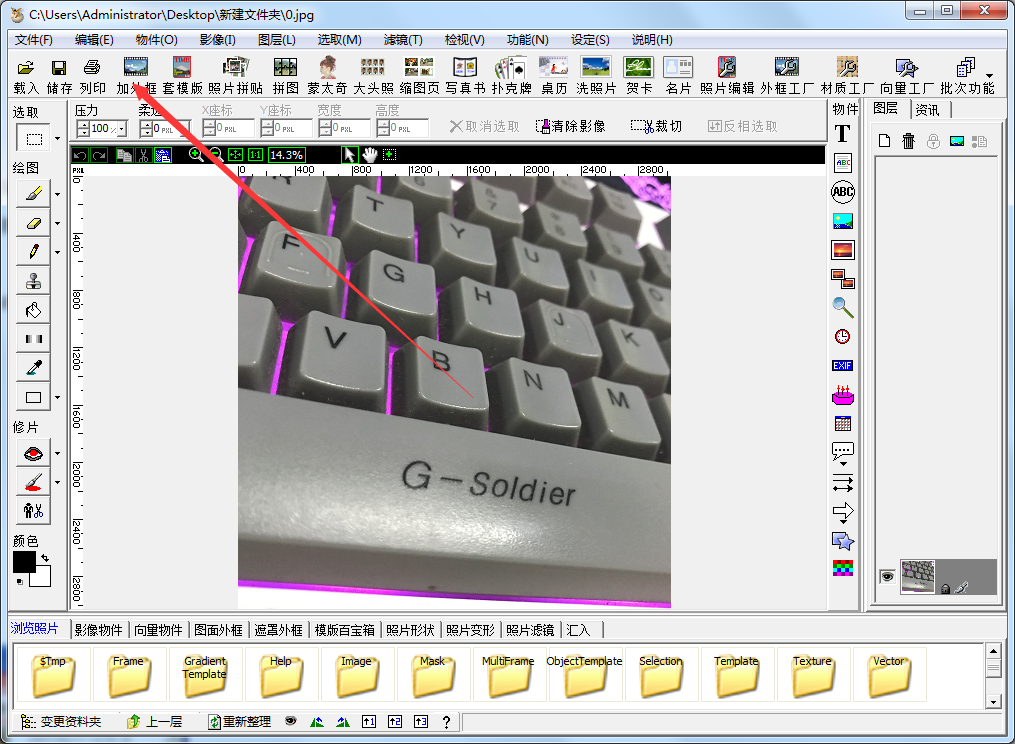The image size is (1015, 744).
Task: Open the 照片拼贴 collage tool
Action: (x=236, y=76)
